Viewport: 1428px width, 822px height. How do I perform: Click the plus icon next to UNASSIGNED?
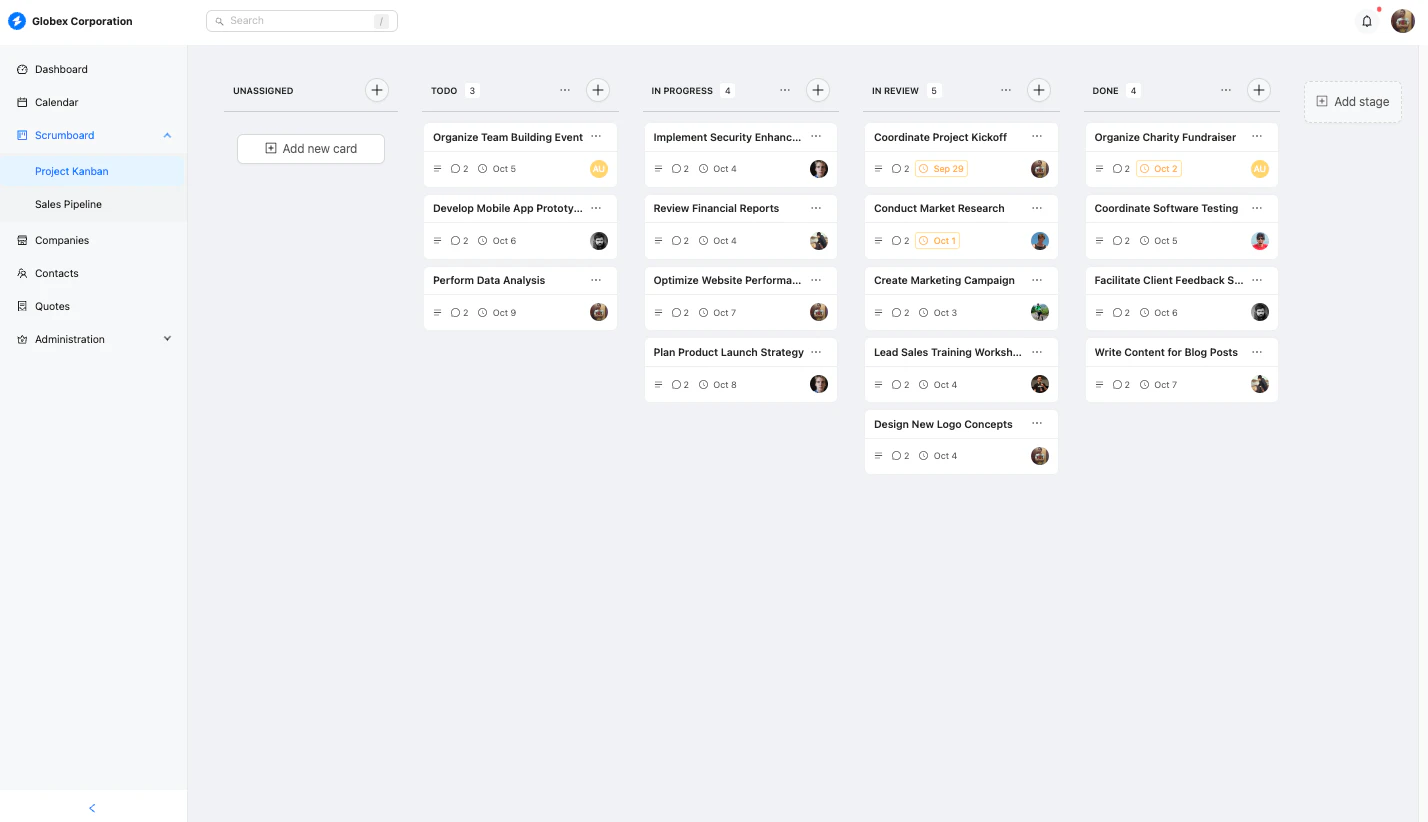377,90
